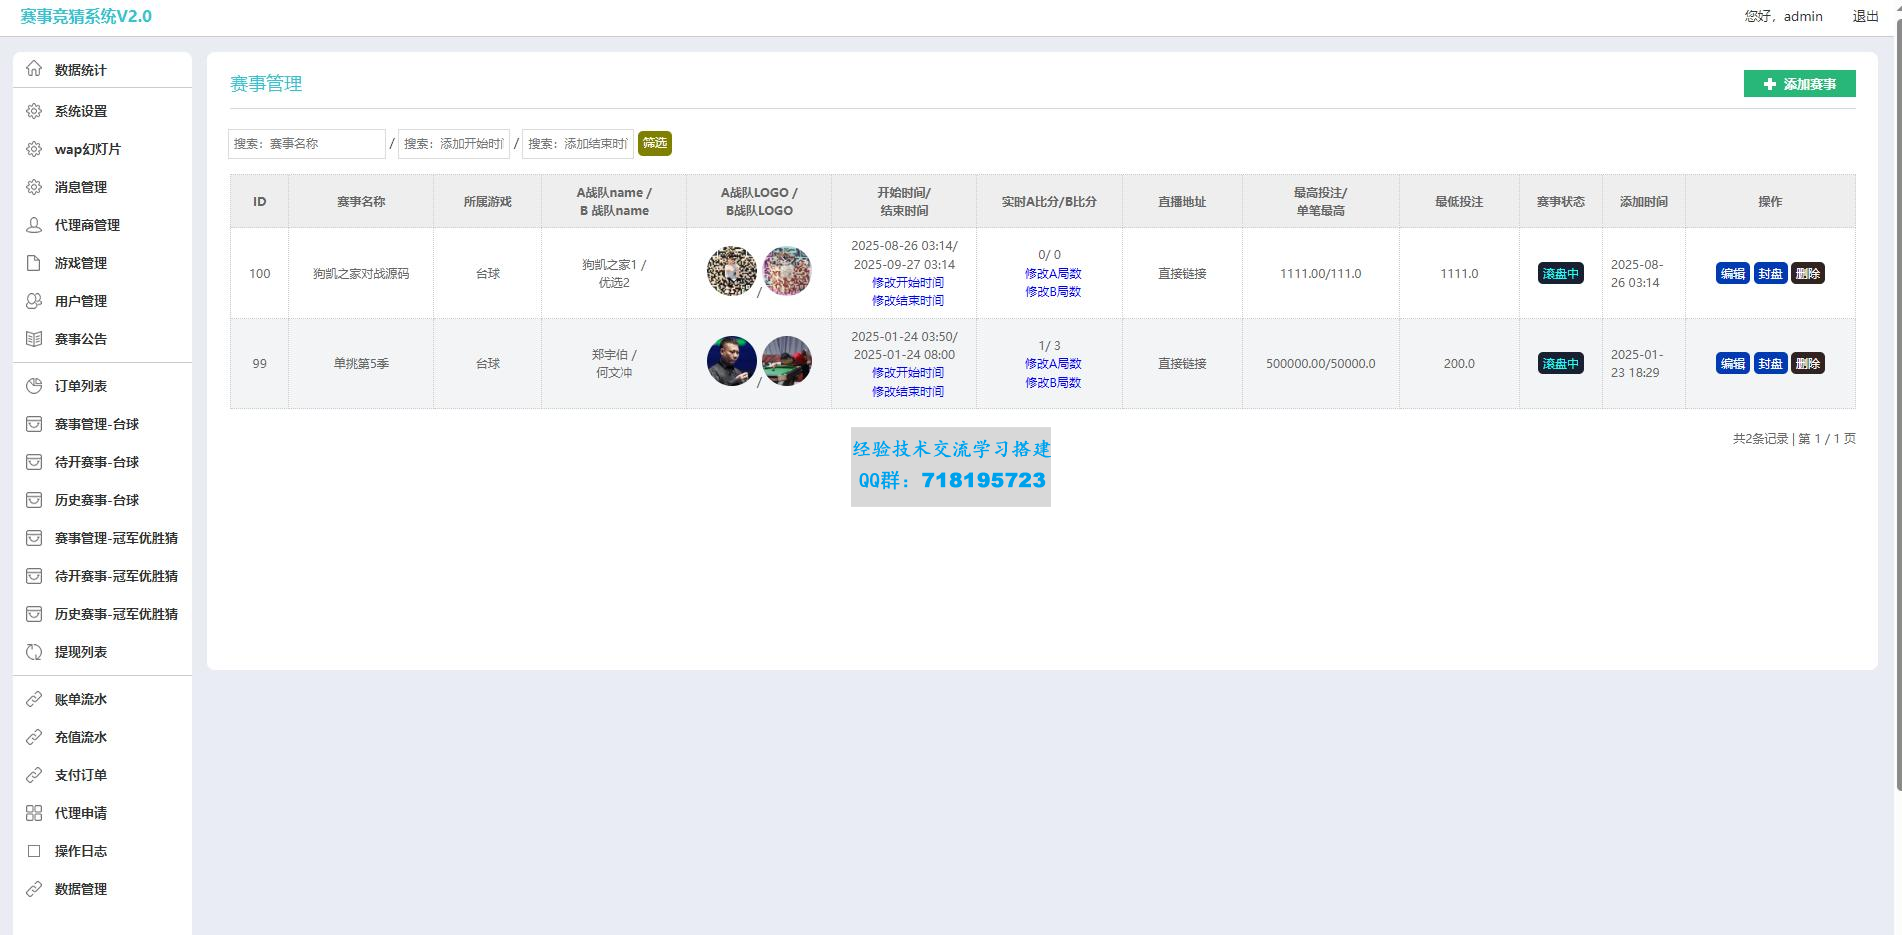Go to 待开赛事-台球 in sidebar
This screenshot has height=935, width=1902.
pyautogui.click(x=97, y=462)
